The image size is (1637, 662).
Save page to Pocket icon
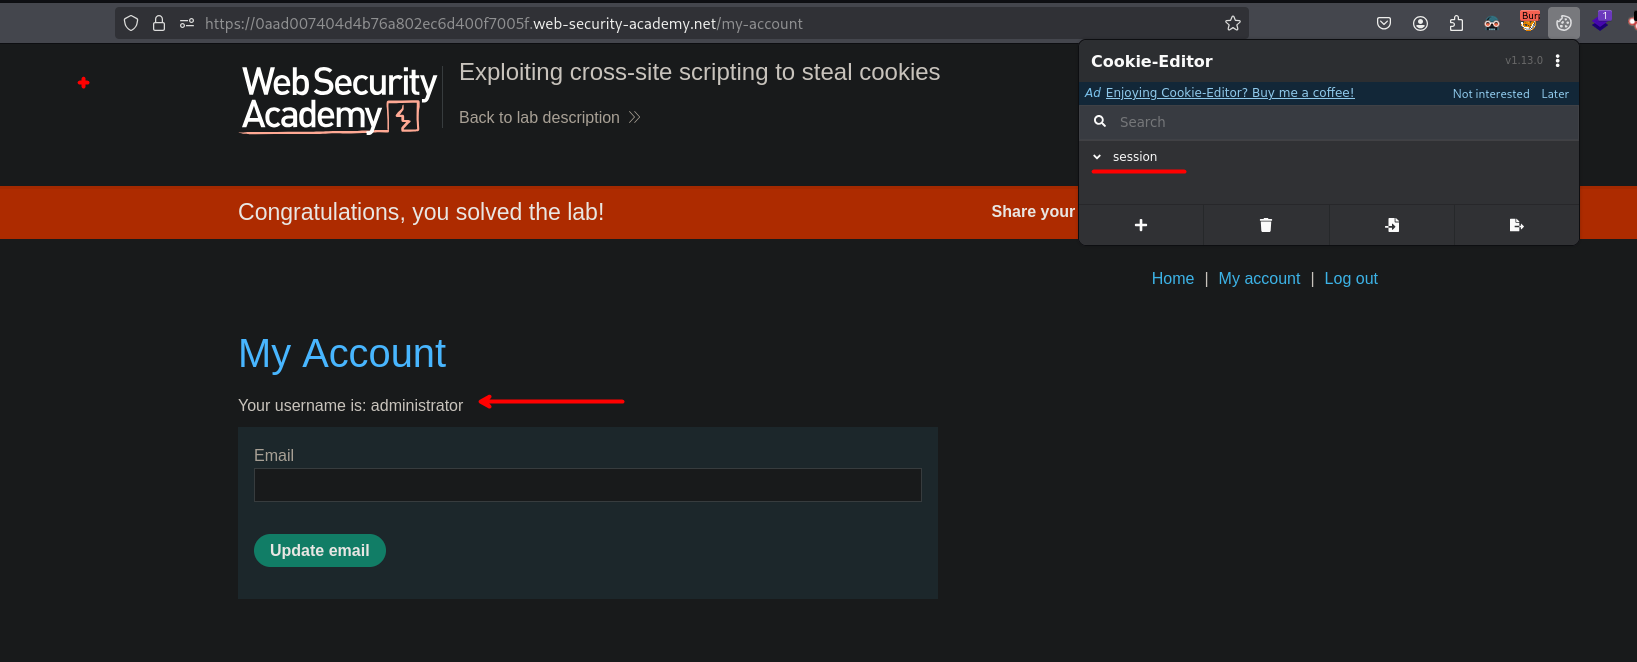point(1384,23)
